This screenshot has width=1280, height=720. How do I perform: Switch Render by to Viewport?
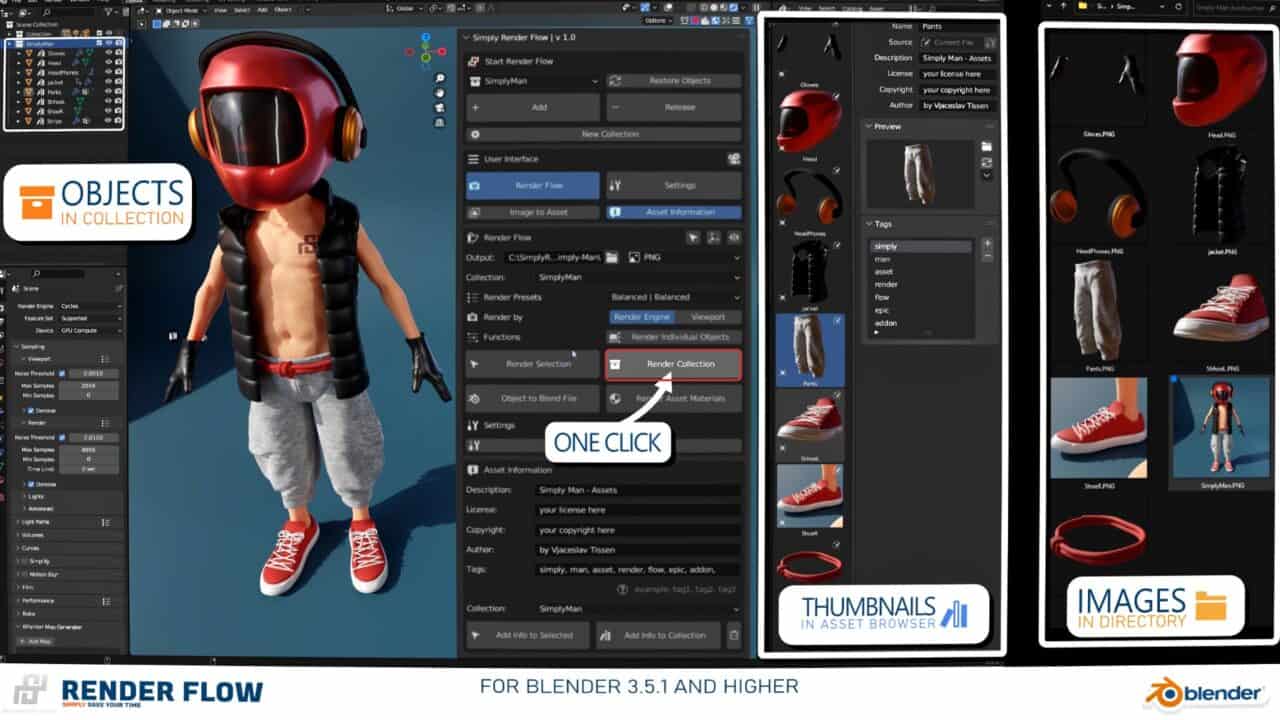(708, 317)
